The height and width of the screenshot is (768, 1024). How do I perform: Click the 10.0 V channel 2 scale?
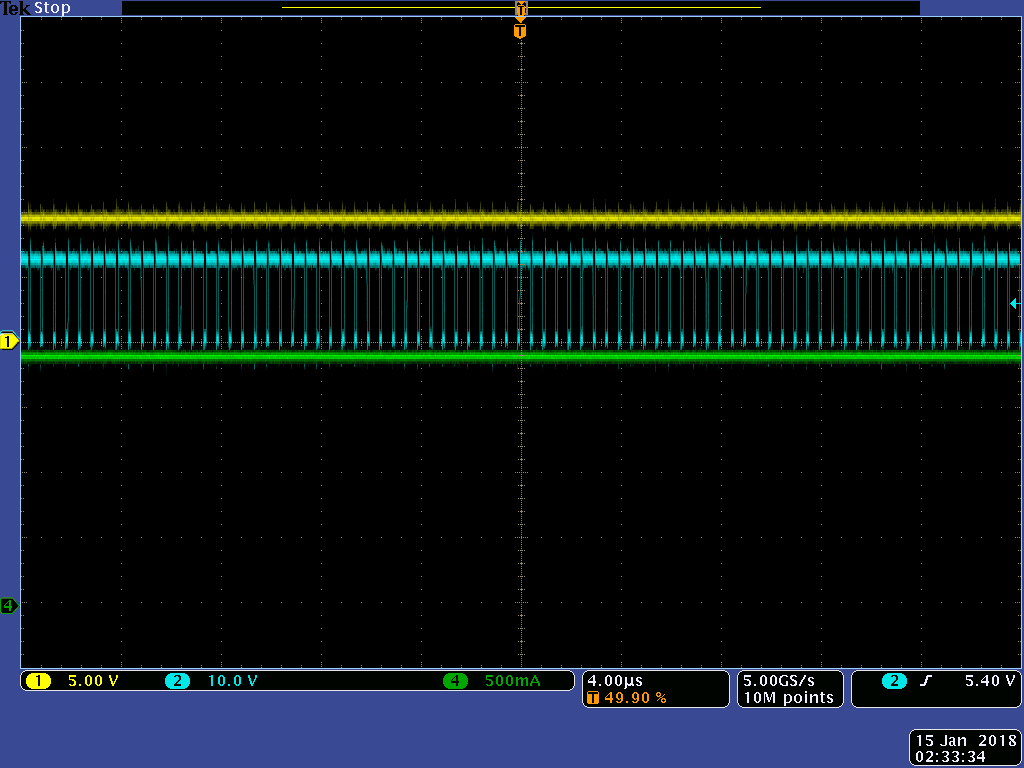(x=232, y=681)
